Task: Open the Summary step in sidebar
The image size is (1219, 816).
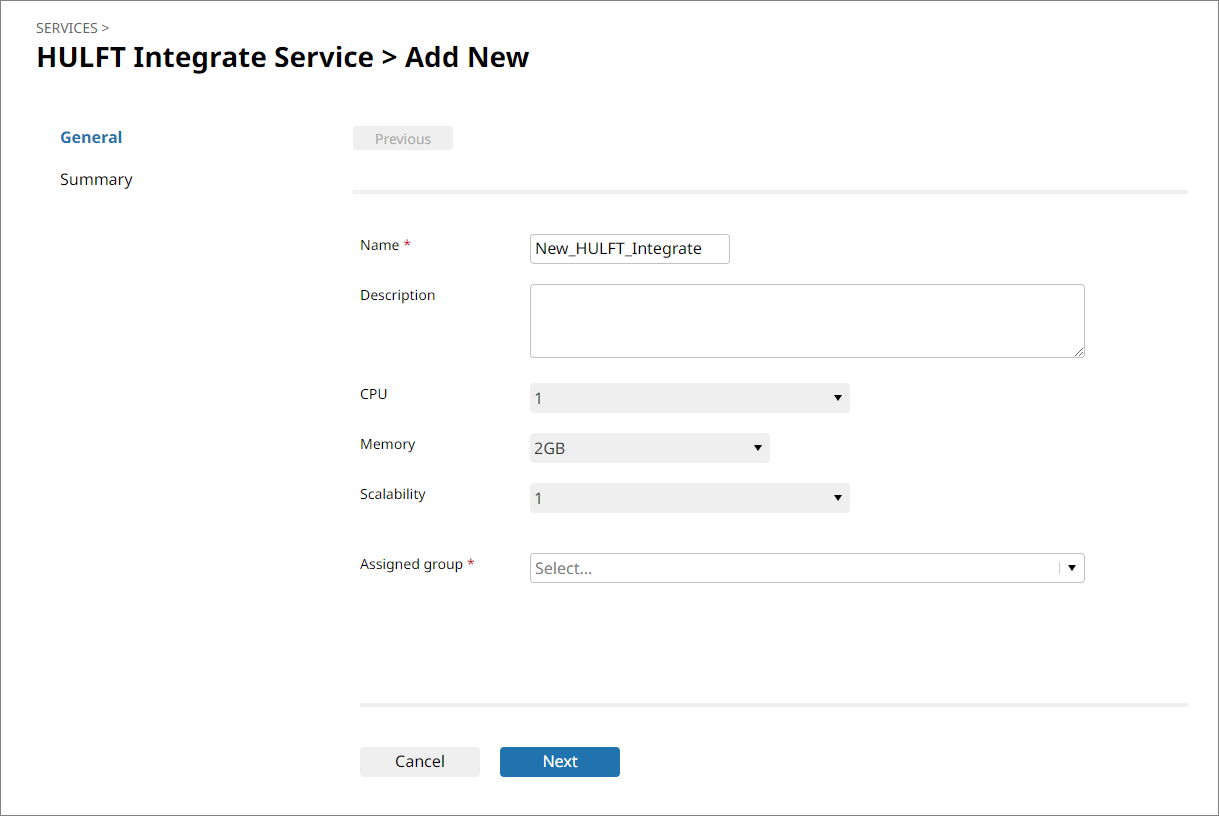Action: 96,180
